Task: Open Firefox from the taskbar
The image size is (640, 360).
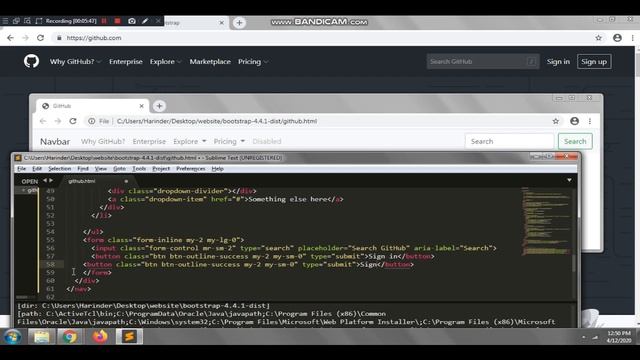Action: coord(100,337)
